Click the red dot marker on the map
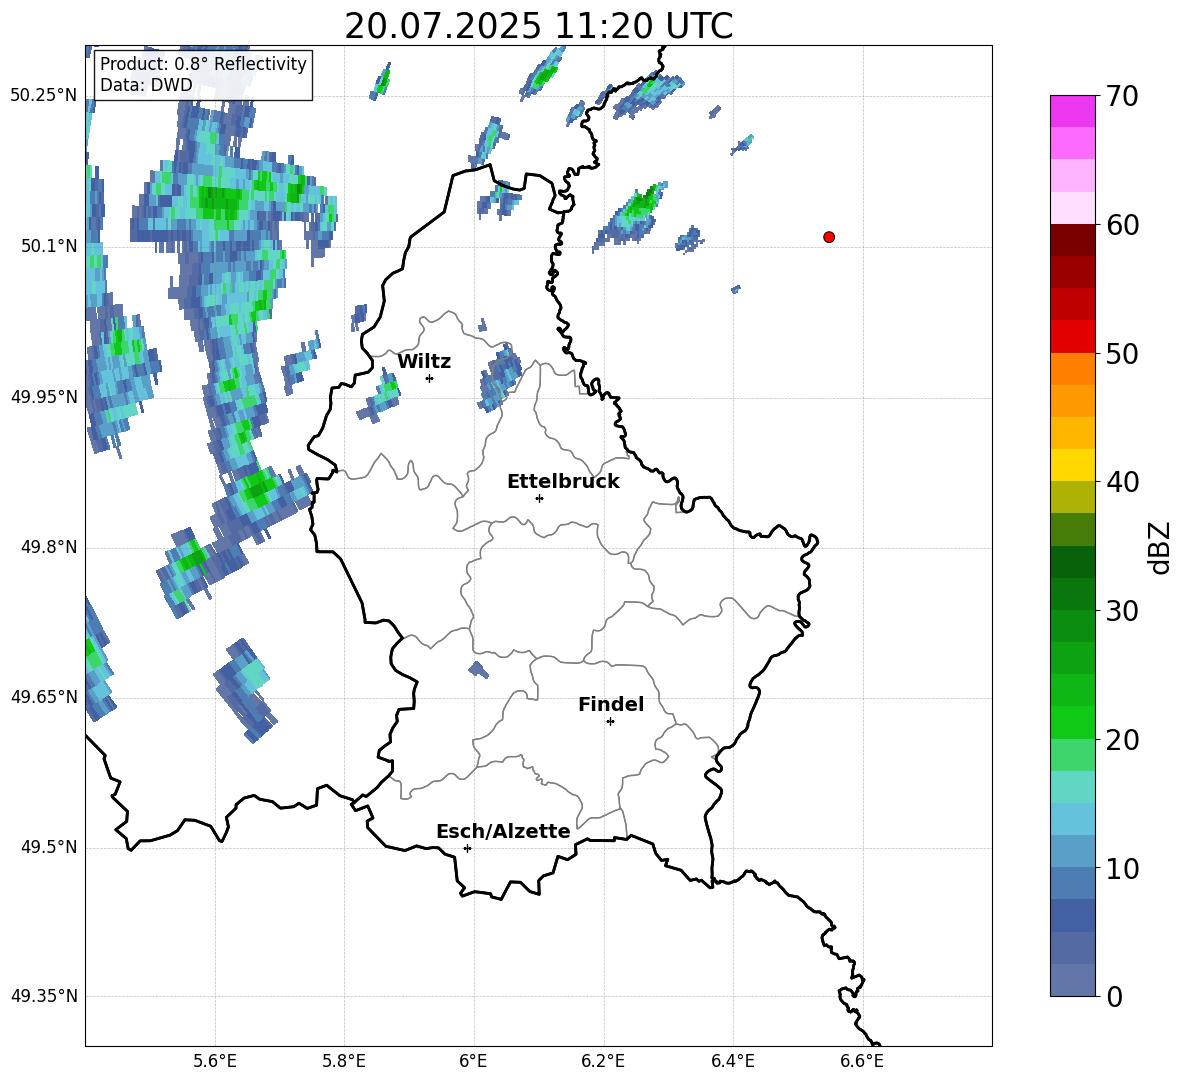This screenshot has height=1081, width=1184. point(828,237)
